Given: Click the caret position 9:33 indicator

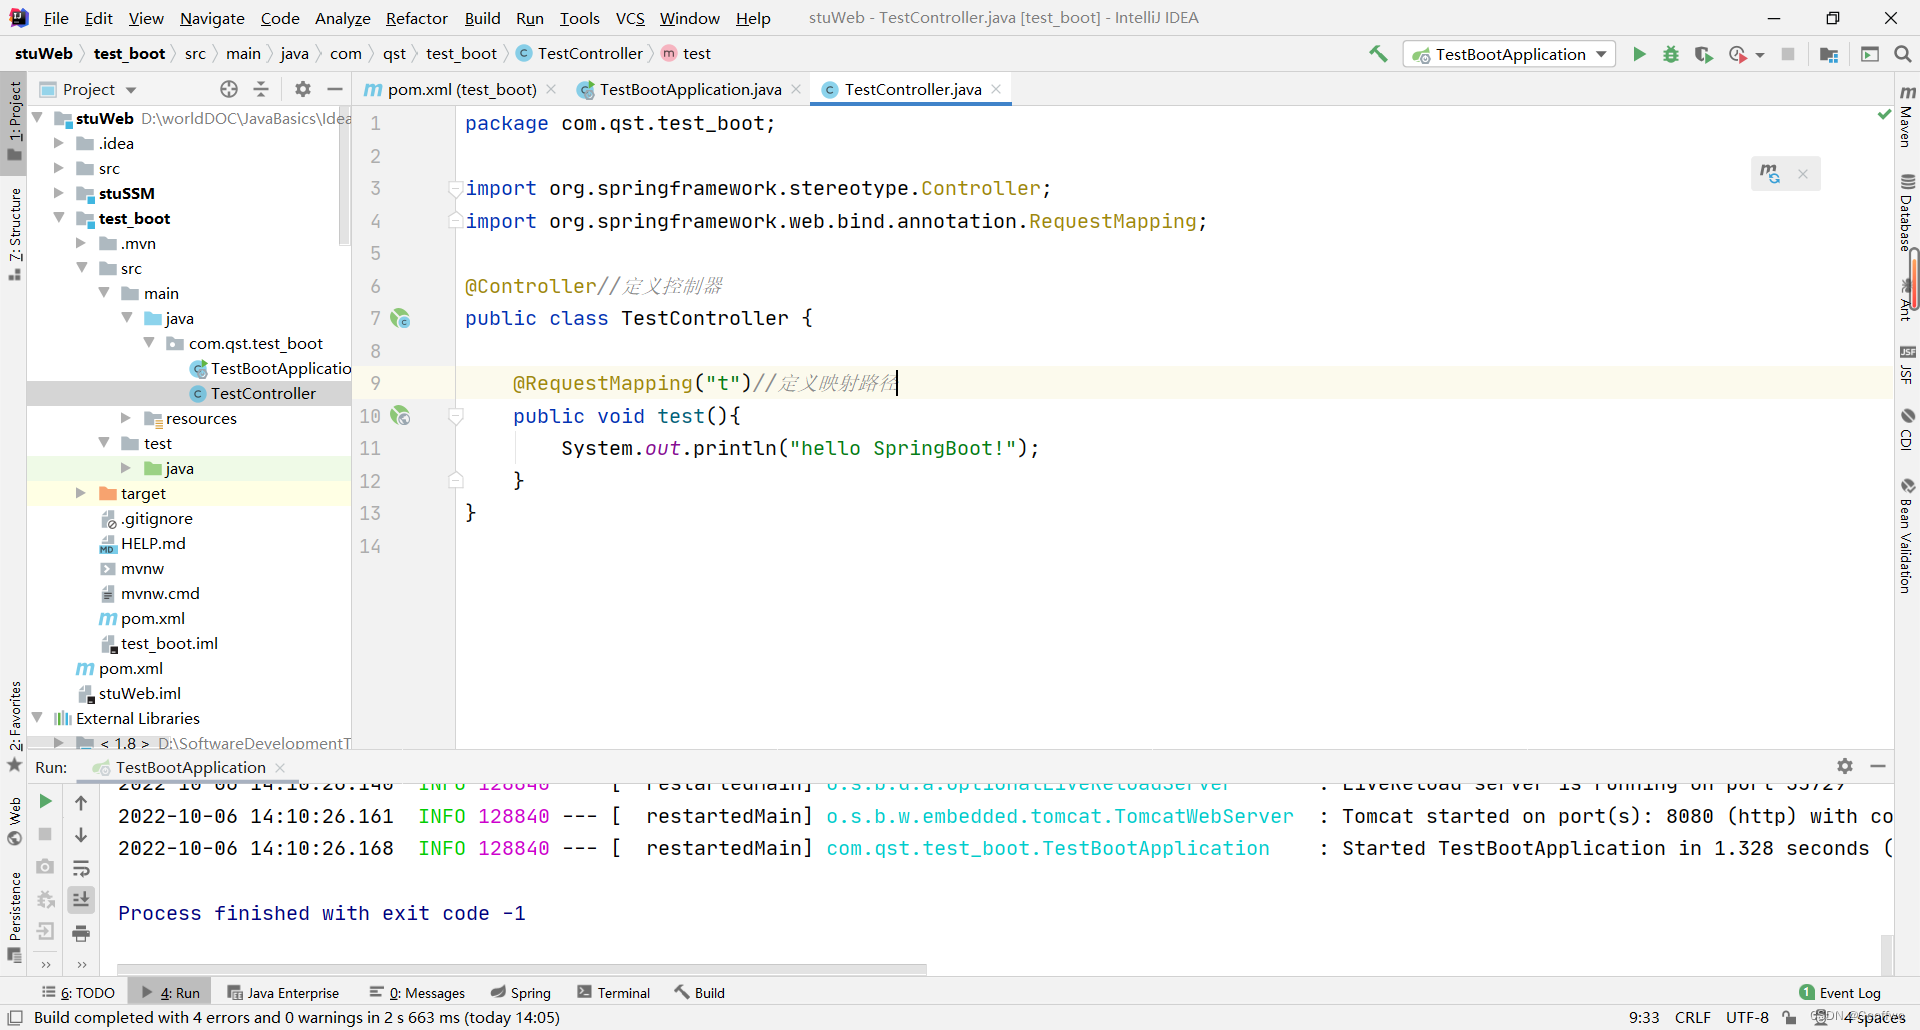Looking at the screenshot, I should click(1644, 1017).
